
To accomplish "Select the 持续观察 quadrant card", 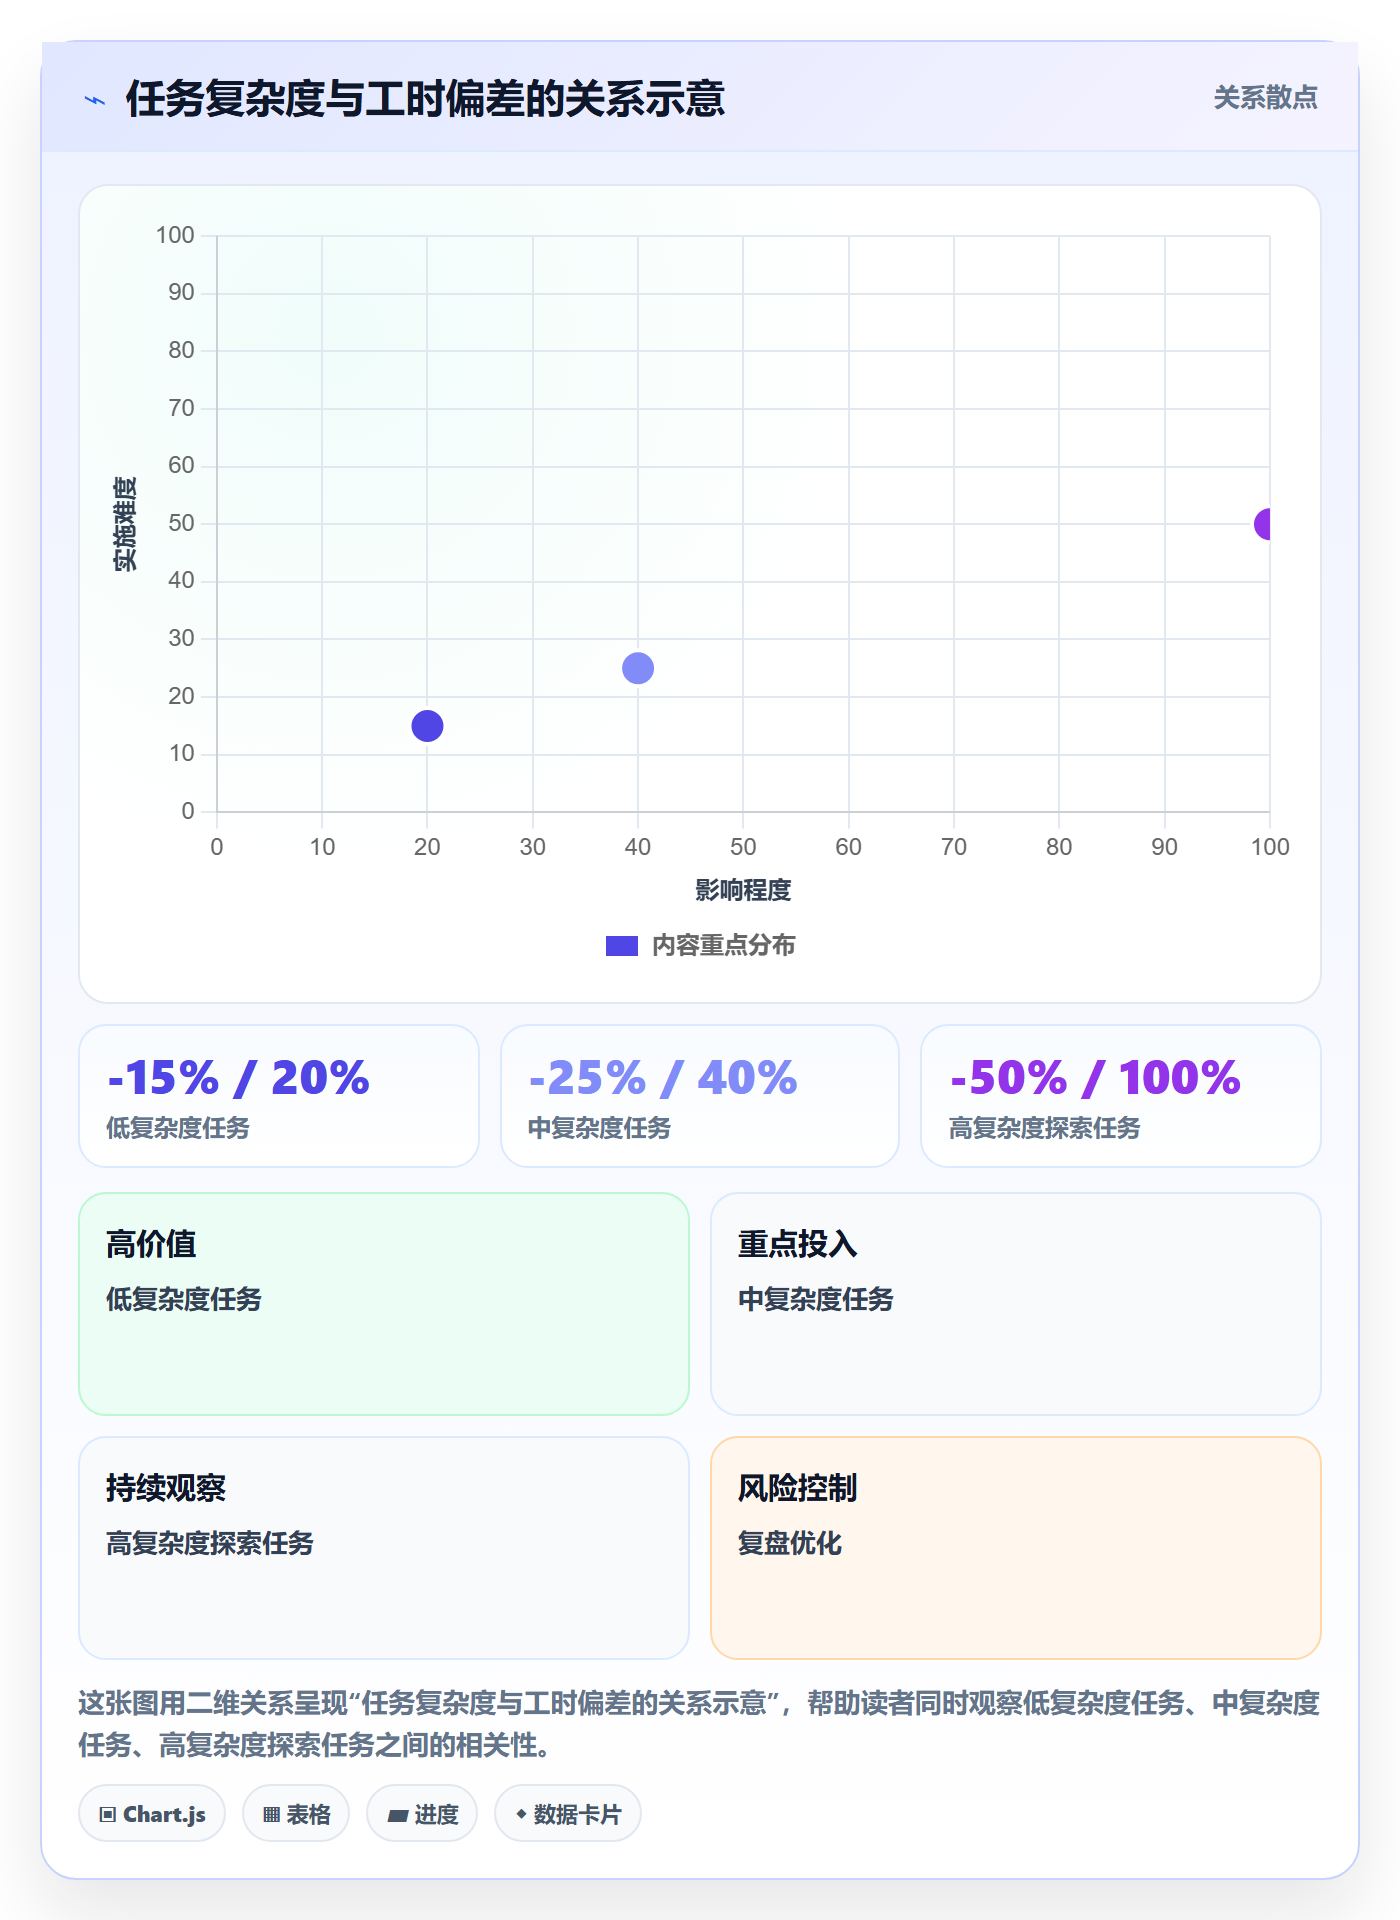I will click(x=384, y=1548).
